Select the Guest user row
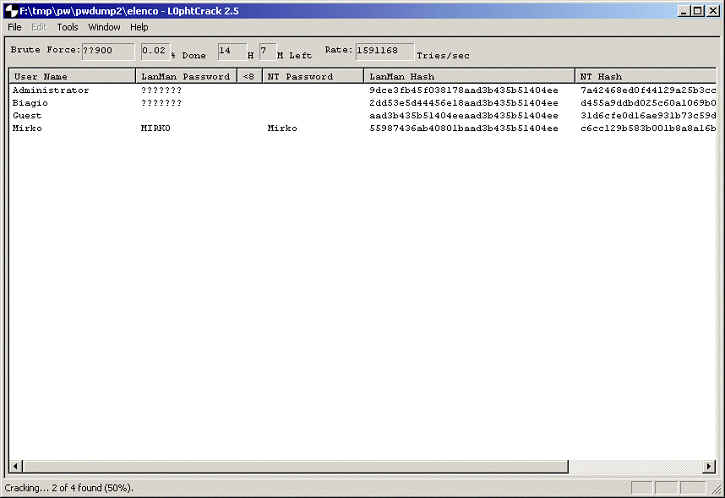This screenshot has width=725, height=498. click(x=362, y=116)
